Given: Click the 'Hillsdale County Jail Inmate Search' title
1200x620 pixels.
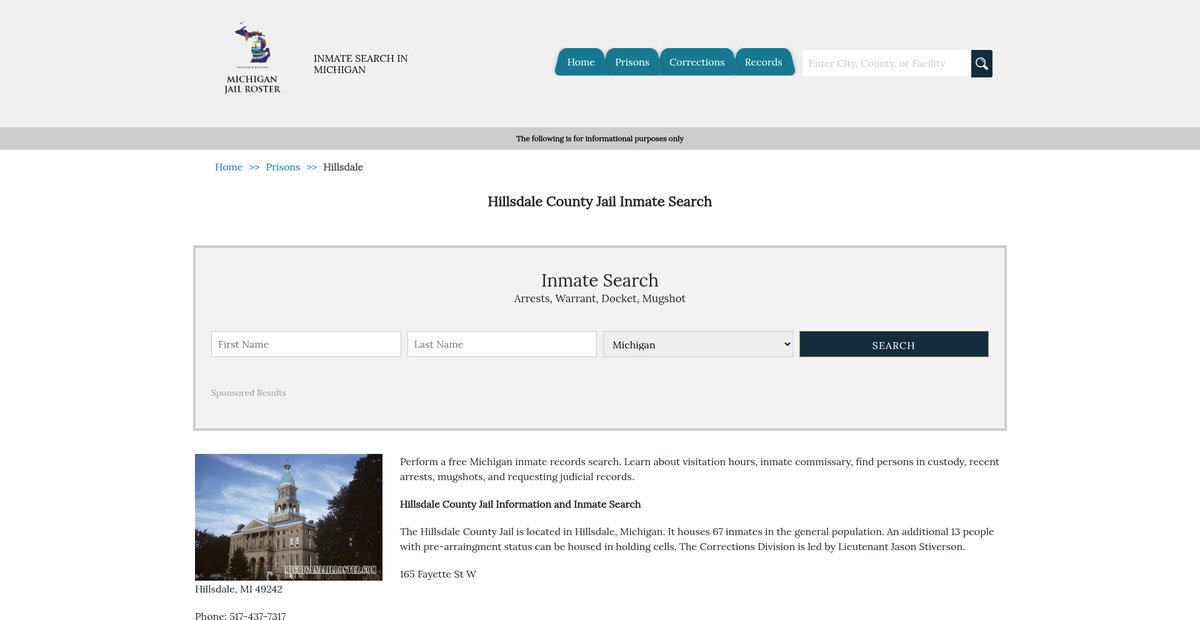Looking at the screenshot, I should [600, 201].
